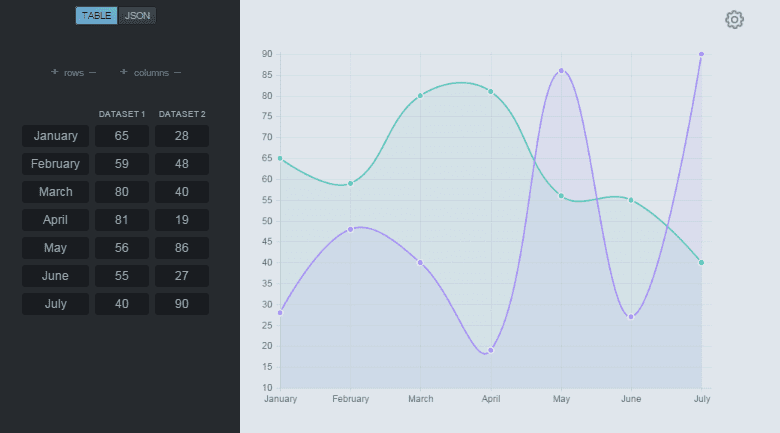
Task: Click the plus icon to add columns
Action: click(124, 72)
